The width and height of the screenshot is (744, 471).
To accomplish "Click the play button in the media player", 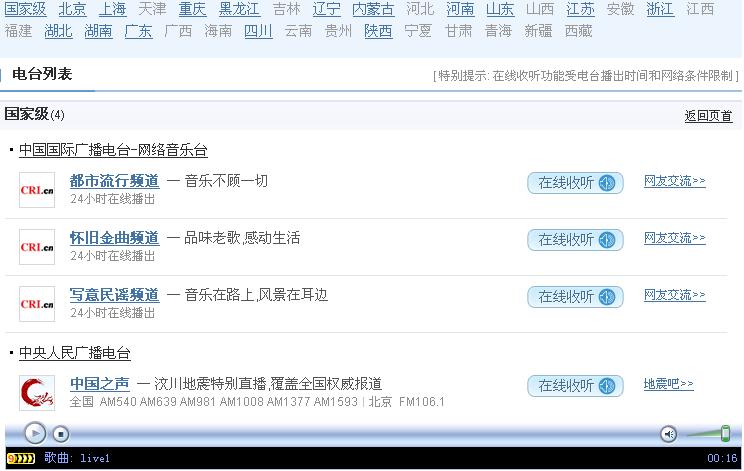I will (x=35, y=433).
